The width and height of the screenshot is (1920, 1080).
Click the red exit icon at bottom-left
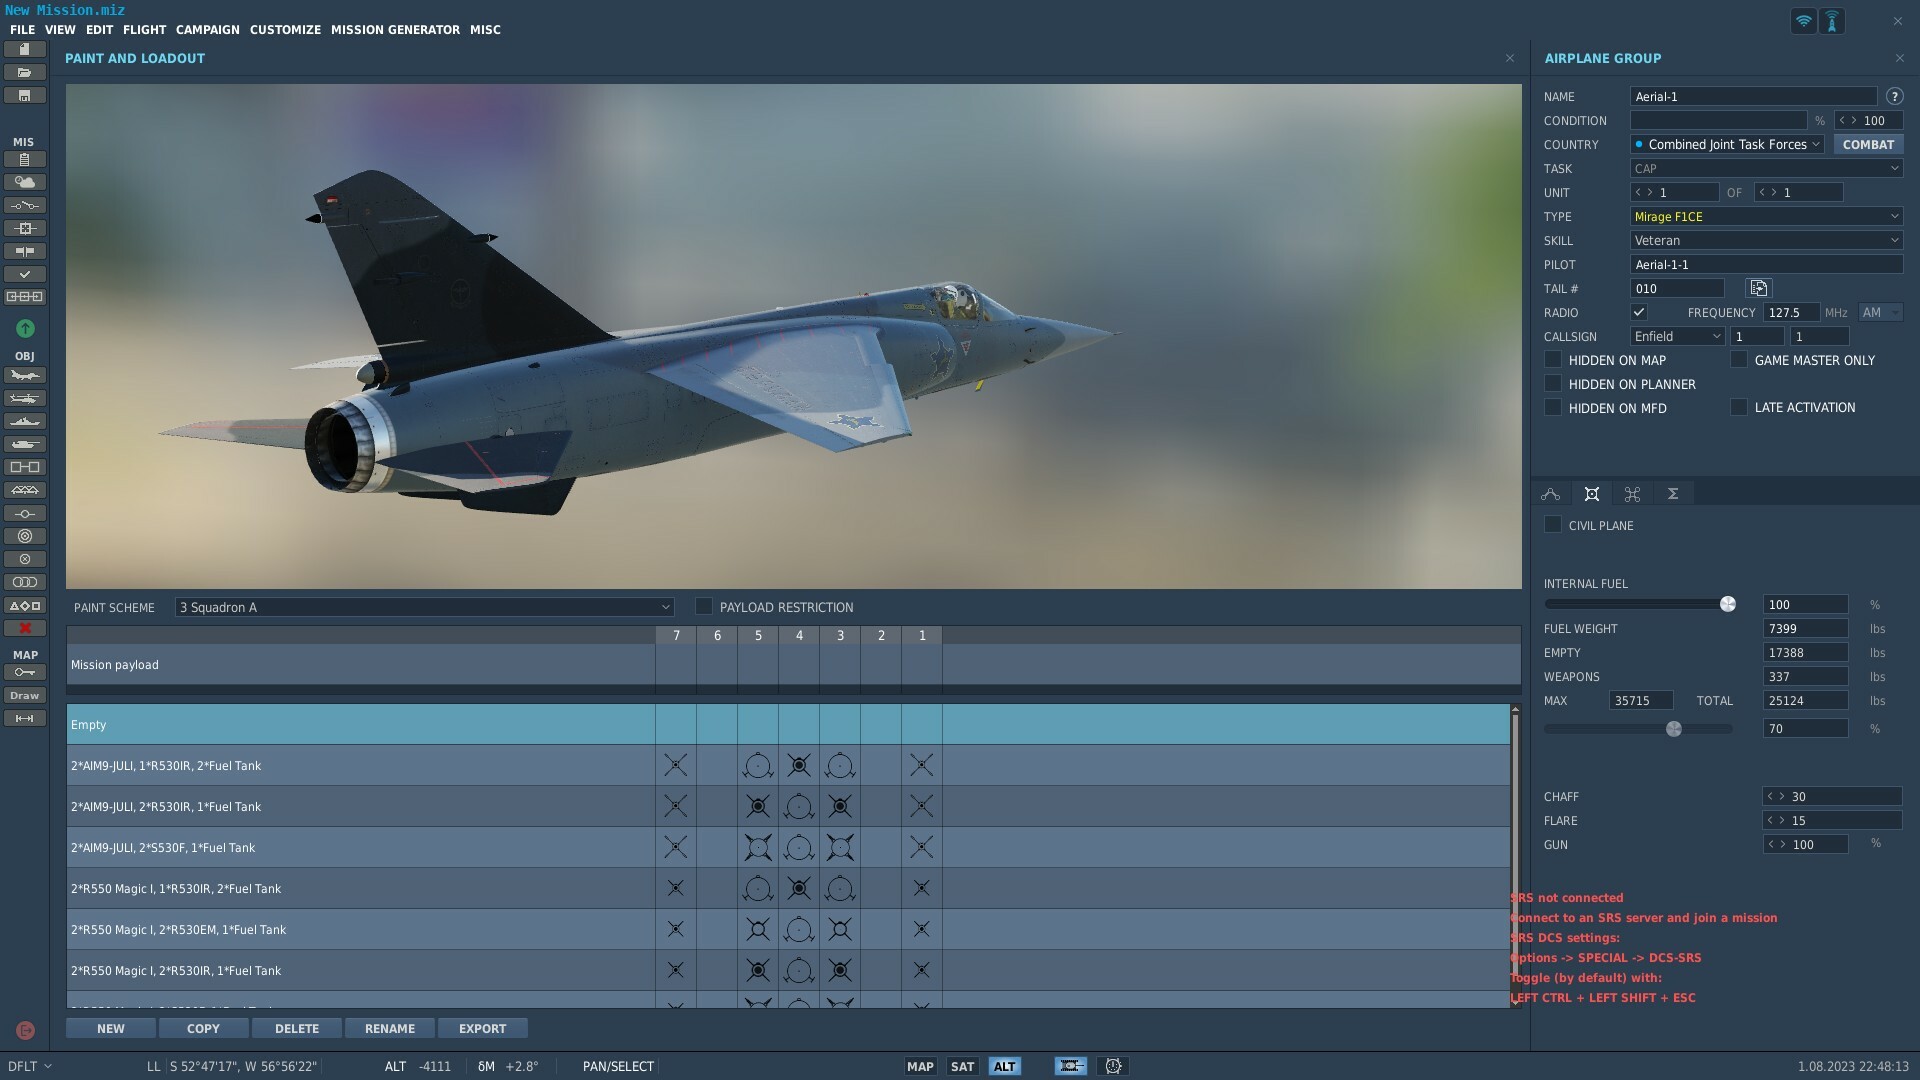[x=25, y=1030]
